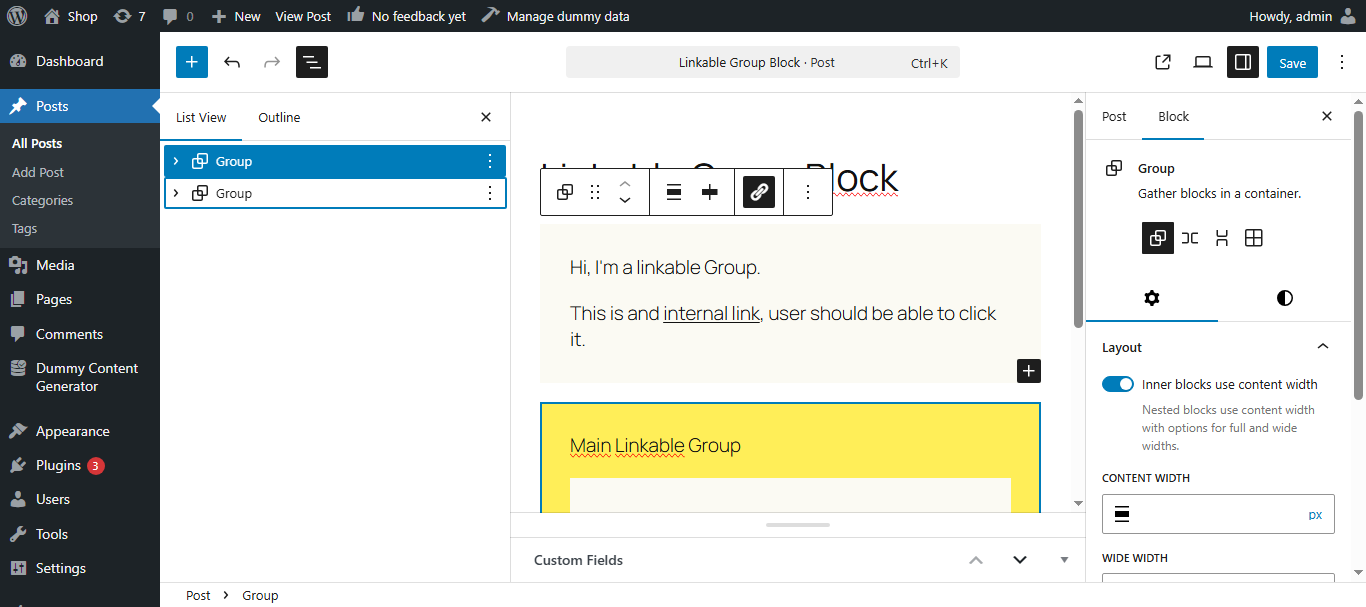
Task: Open the WordPress logo menu
Action: pos(16,16)
